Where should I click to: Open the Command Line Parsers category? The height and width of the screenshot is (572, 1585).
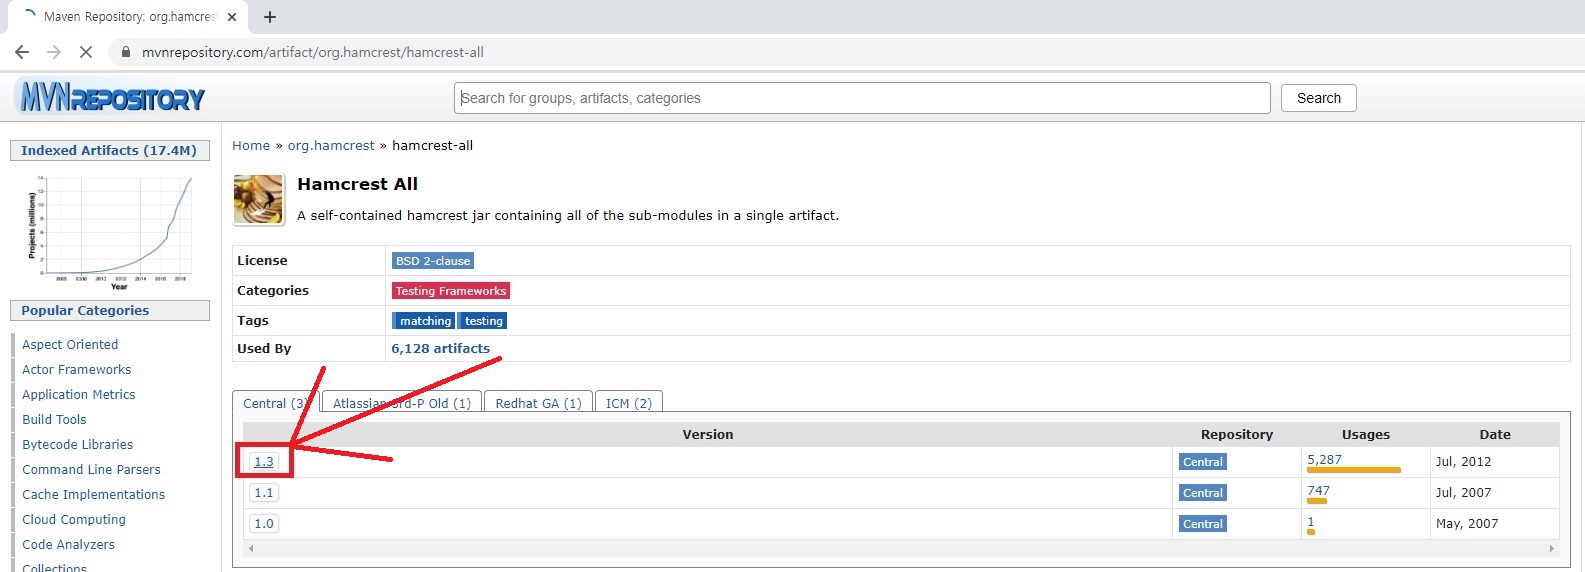[x=91, y=470]
